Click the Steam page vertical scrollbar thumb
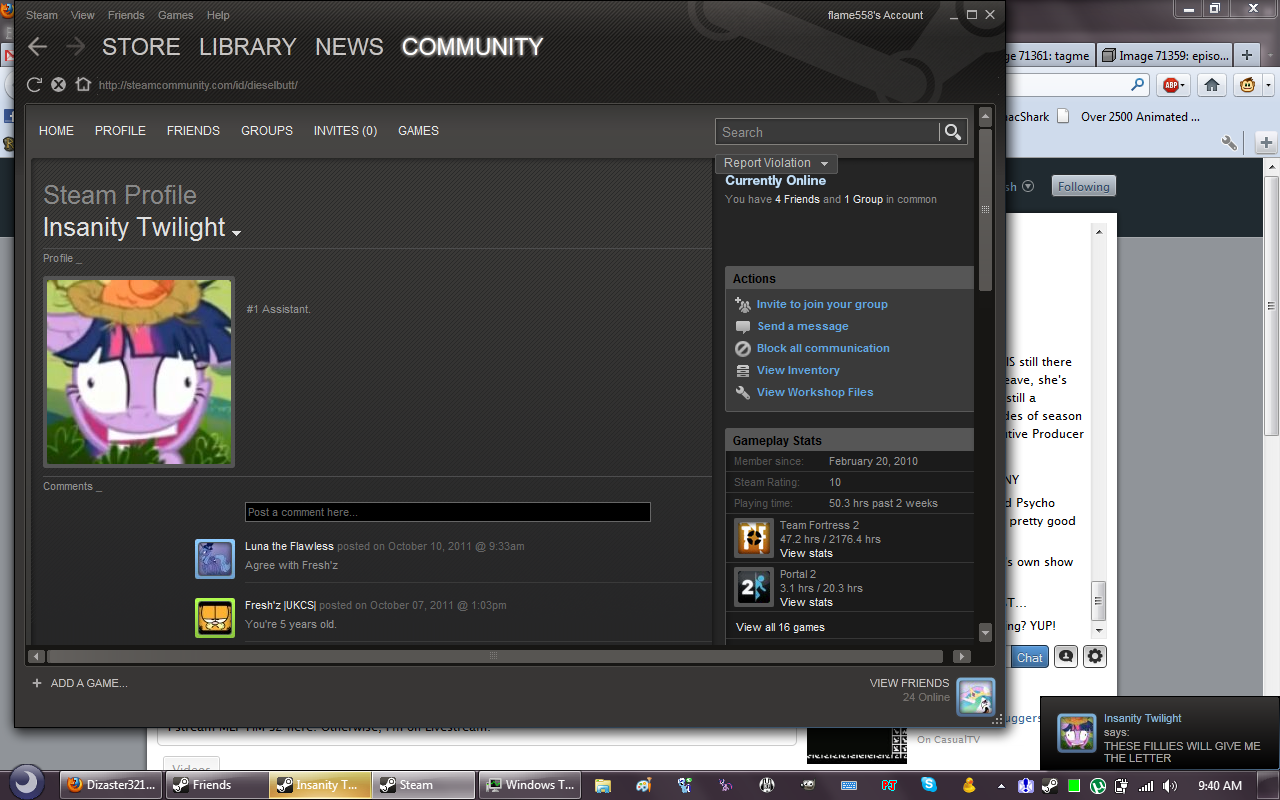 click(x=985, y=209)
